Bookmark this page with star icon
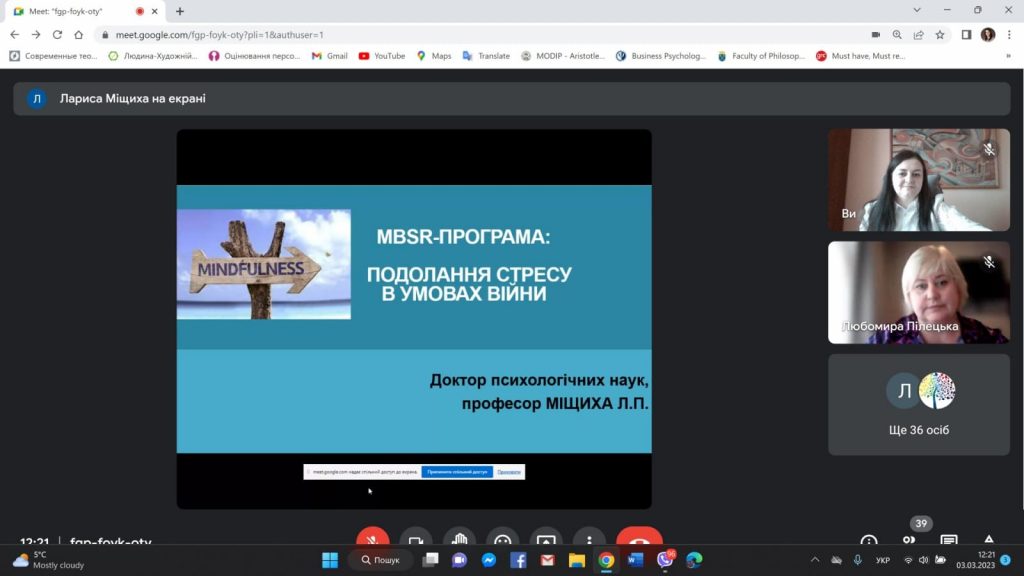This screenshot has width=1024, height=576. click(x=940, y=34)
